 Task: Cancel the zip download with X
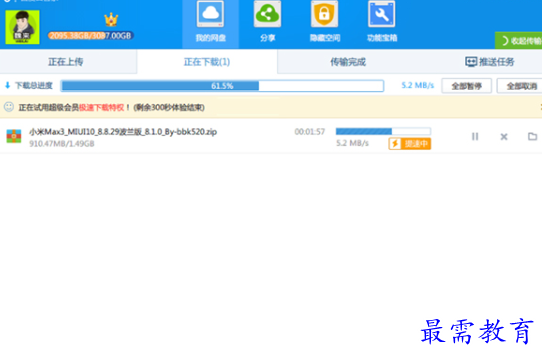click(504, 137)
